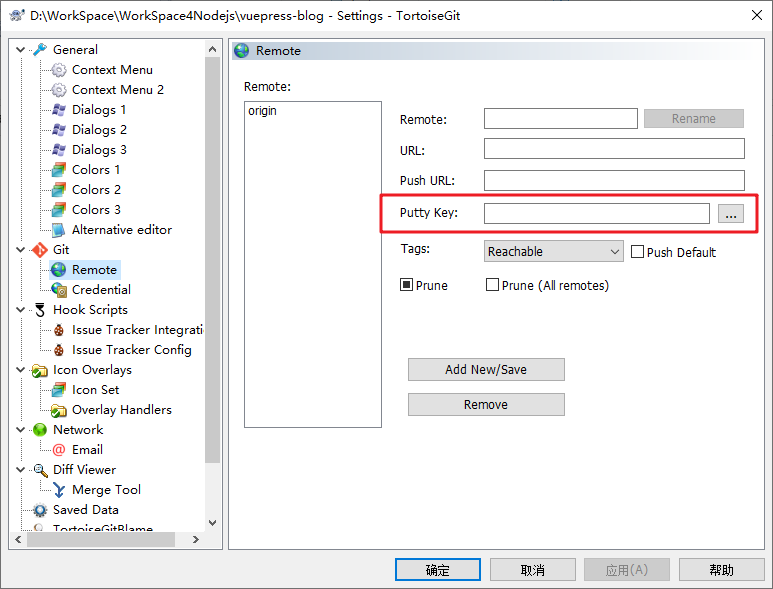Image resolution: width=773 pixels, height=589 pixels.
Task: Click the Email at-sign icon
Action: (59, 450)
